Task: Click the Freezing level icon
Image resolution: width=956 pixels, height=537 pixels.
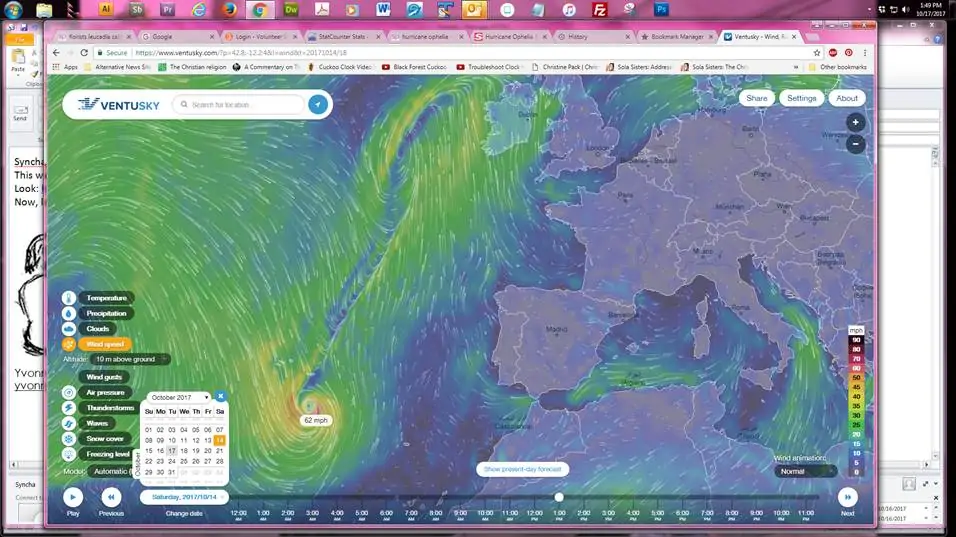Action: (x=69, y=454)
